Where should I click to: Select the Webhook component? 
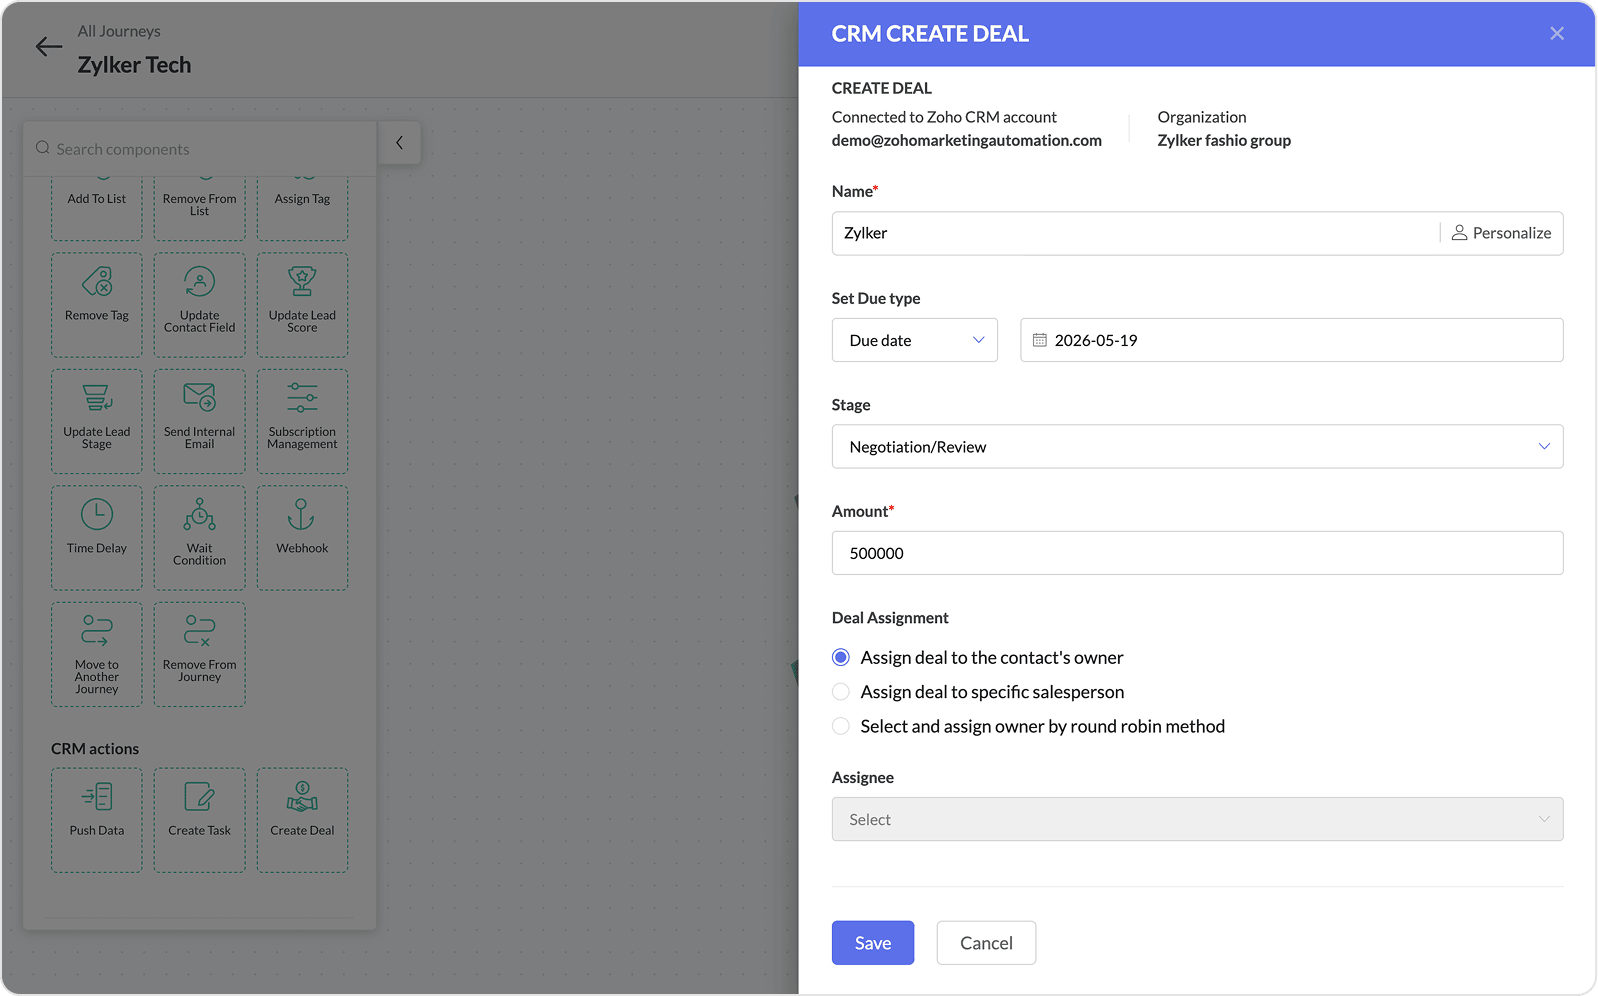pyautogui.click(x=302, y=538)
